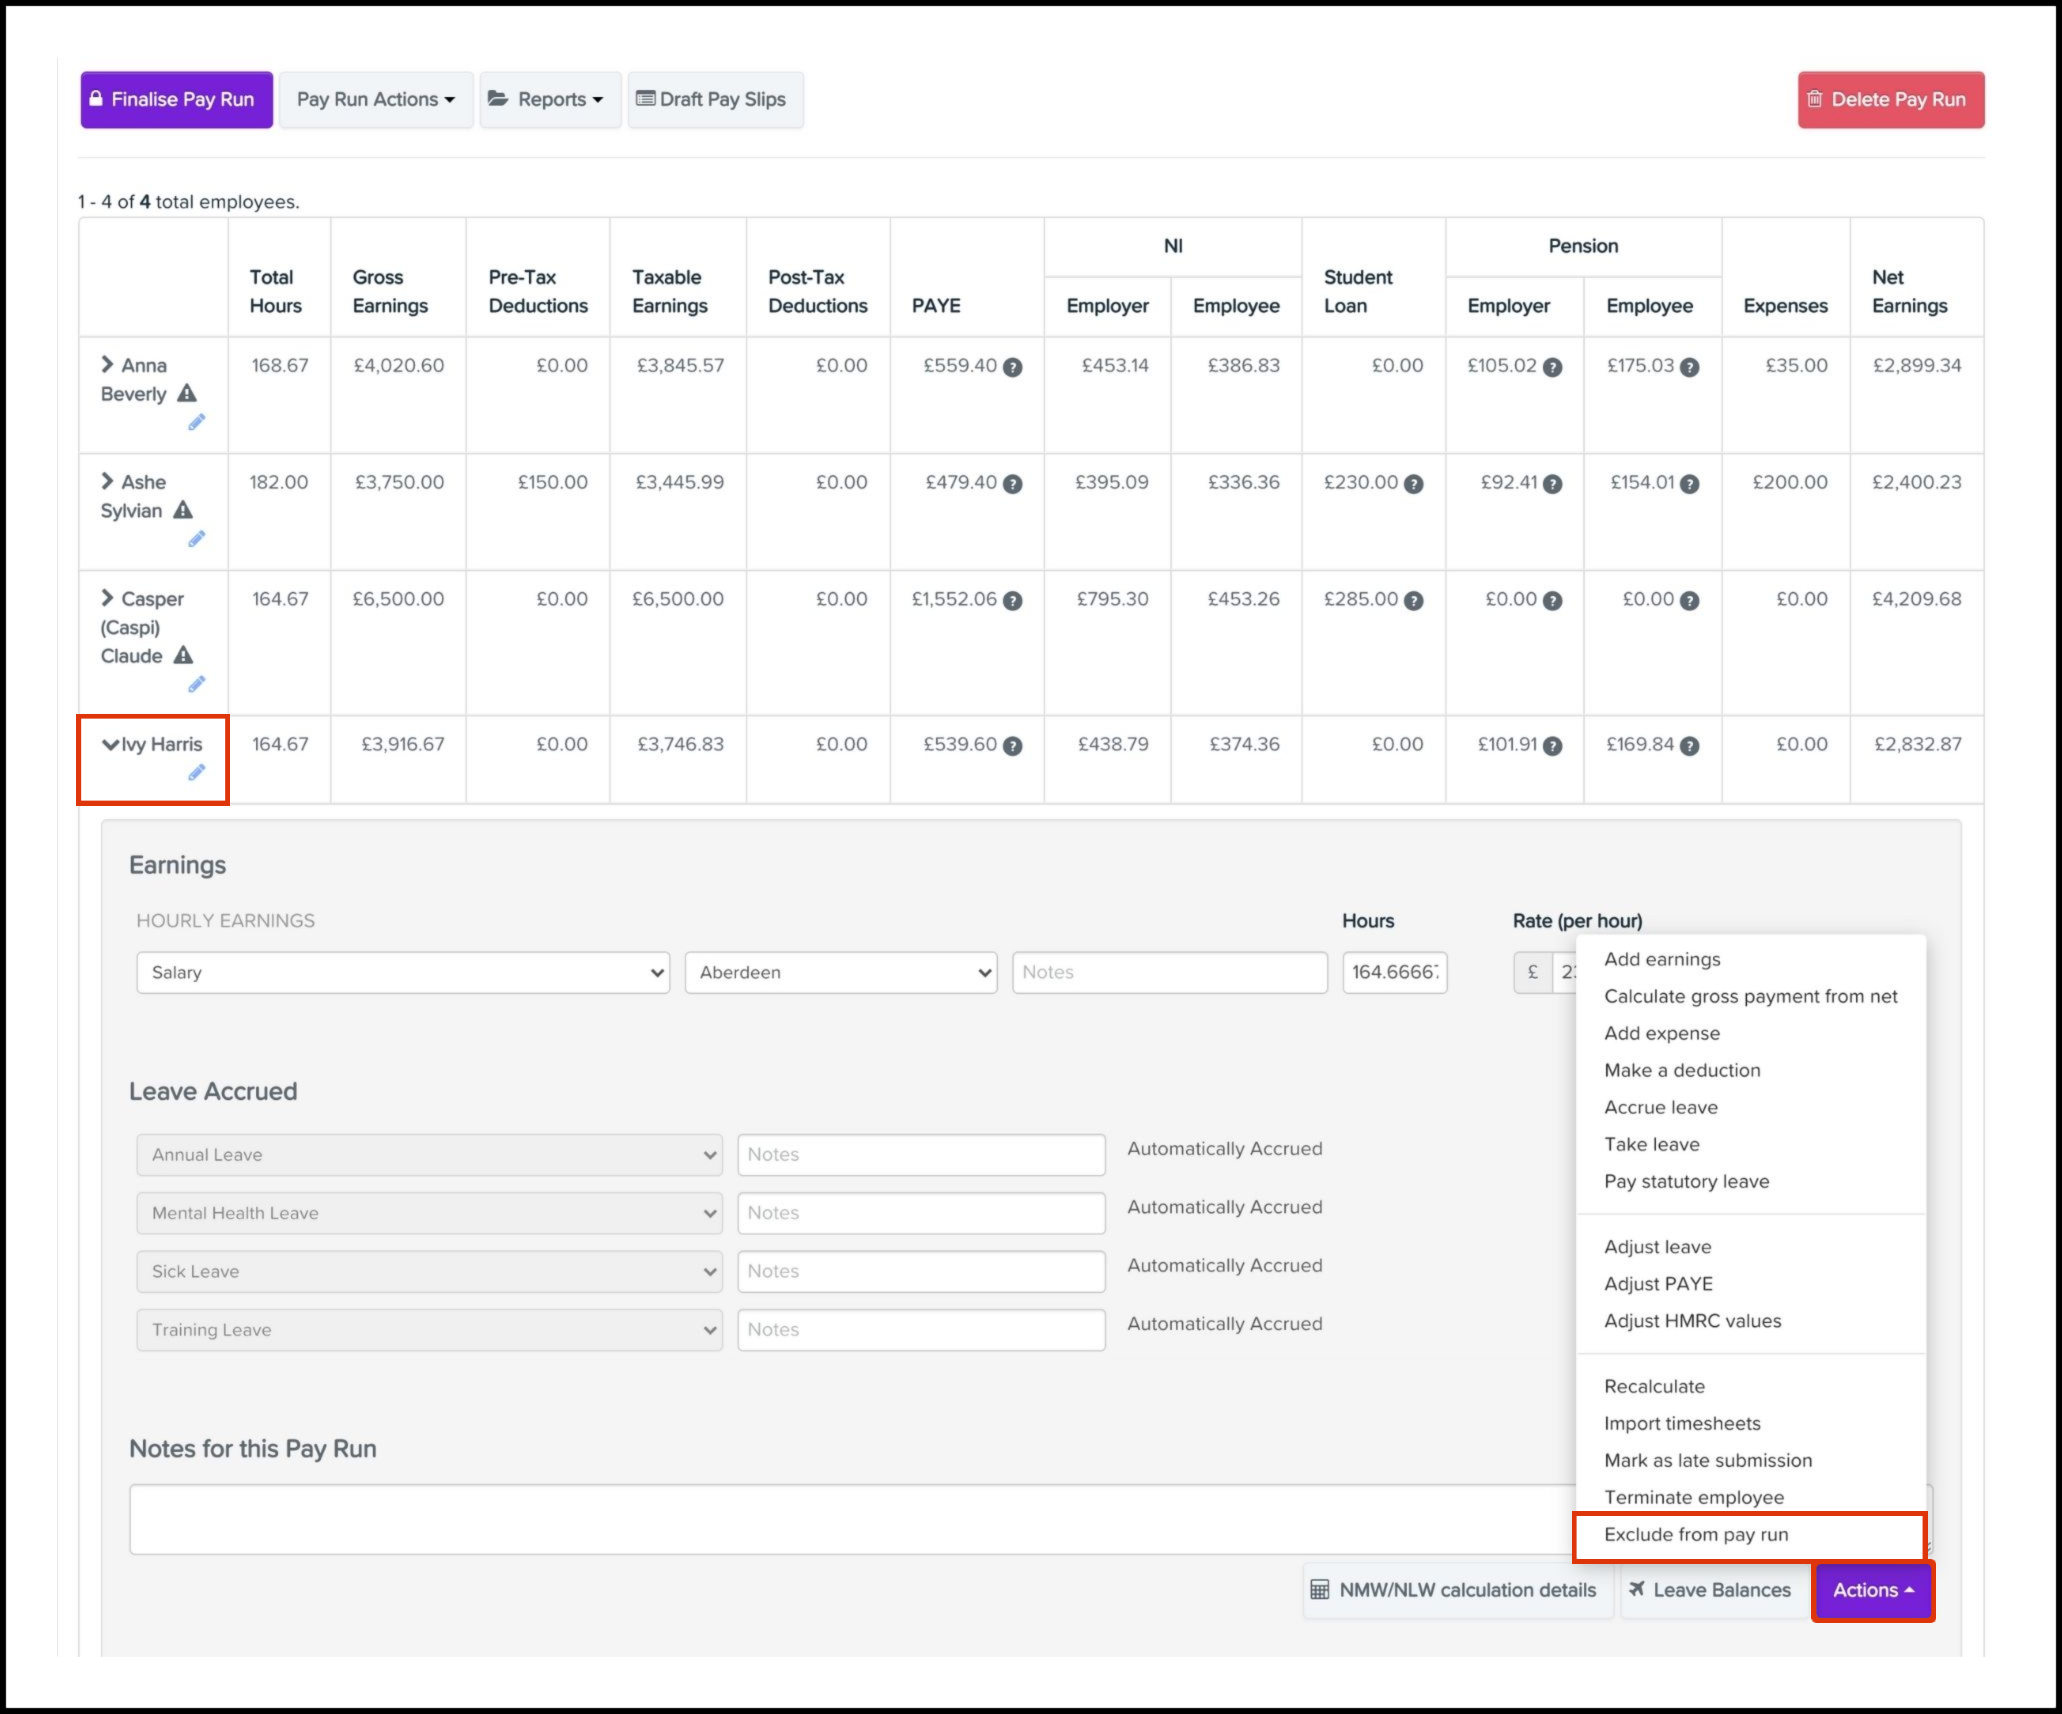Click the pencil edit icon under Ivy Harris

[196, 773]
